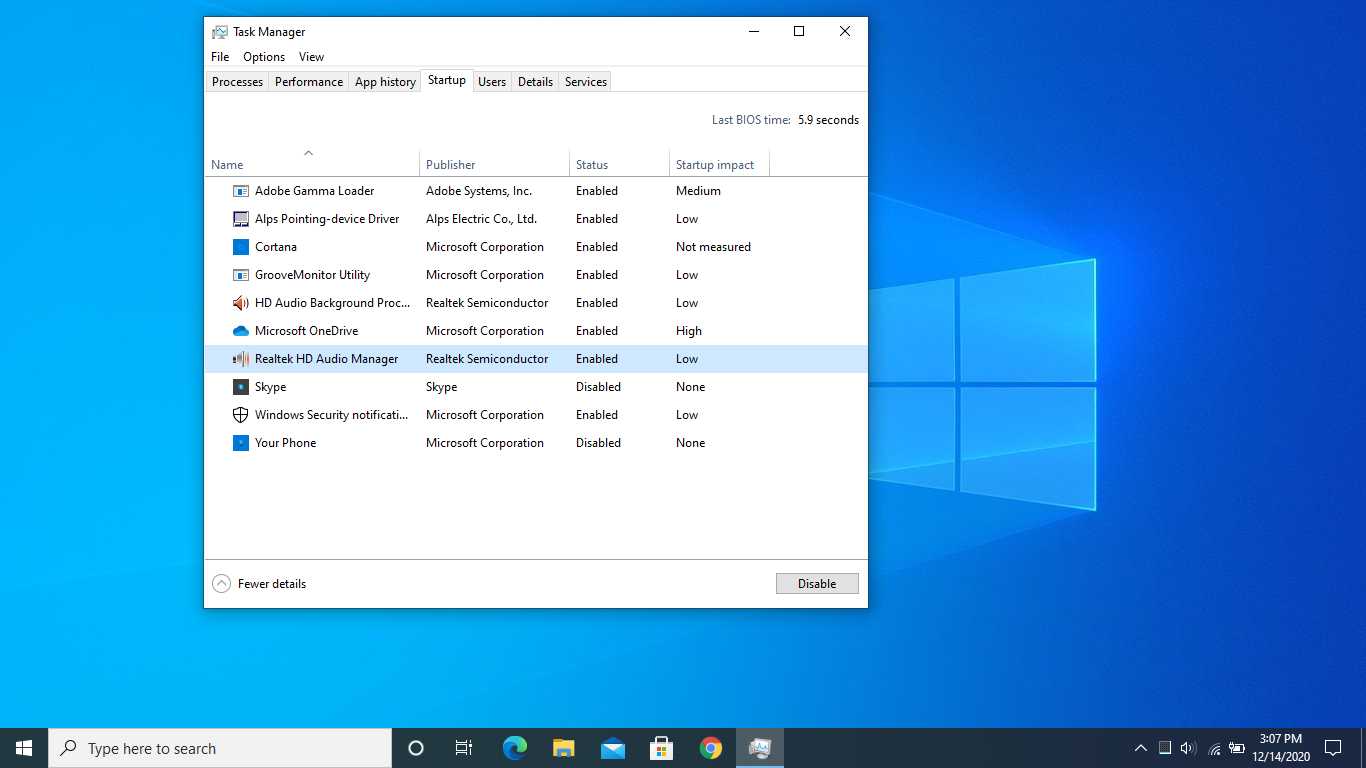Click the Task Manager taskbar icon
Image resolution: width=1366 pixels, height=768 pixels.
pyautogui.click(x=760, y=748)
